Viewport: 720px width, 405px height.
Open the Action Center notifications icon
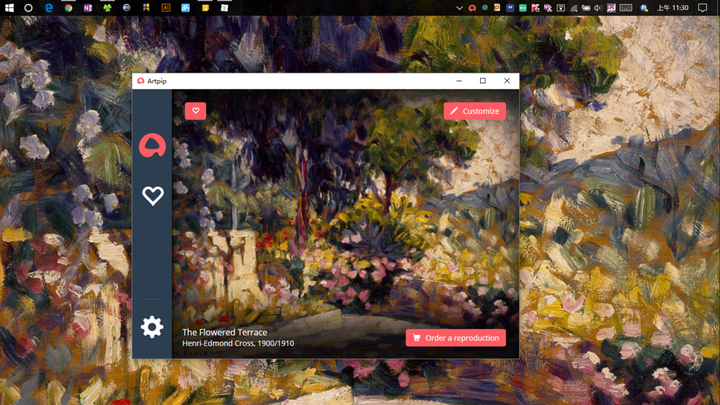(703, 8)
